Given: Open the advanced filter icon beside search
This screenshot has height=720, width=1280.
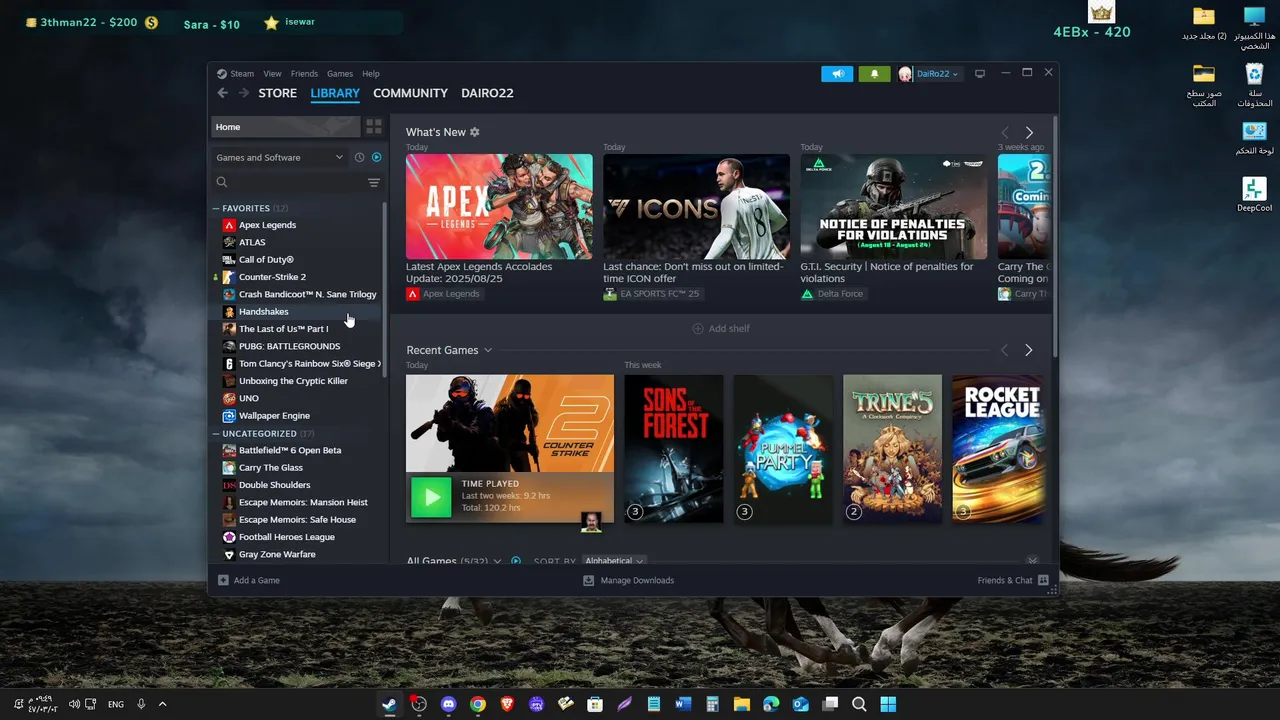Looking at the screenshot, I should [374, 182].
